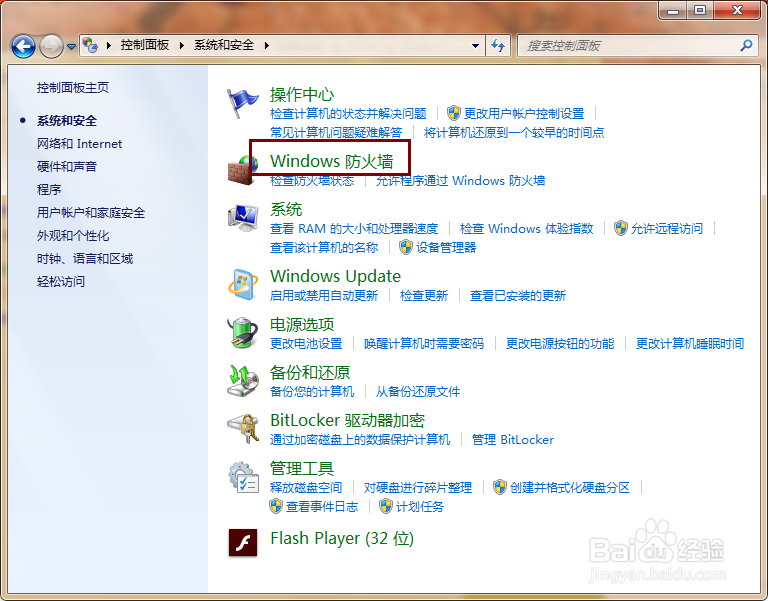Click the Windows Update icon
Image resolution: width=768 pixels, height=601 pixels.
242,284
